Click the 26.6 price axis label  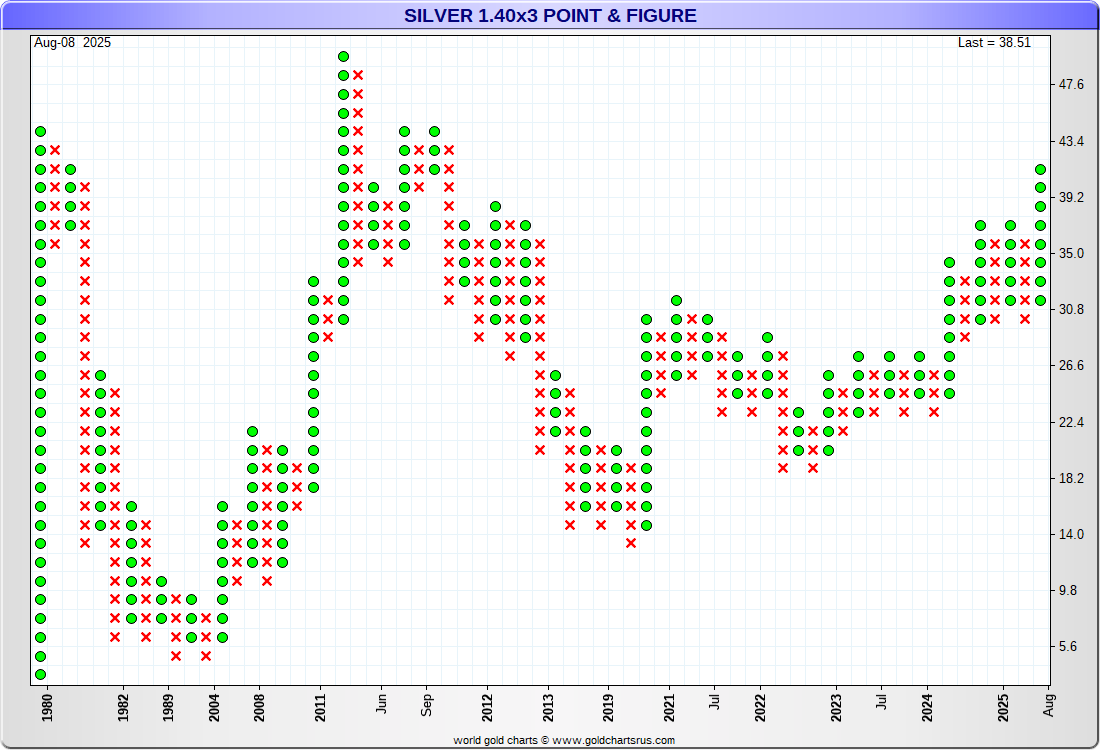click(1071, 366)
